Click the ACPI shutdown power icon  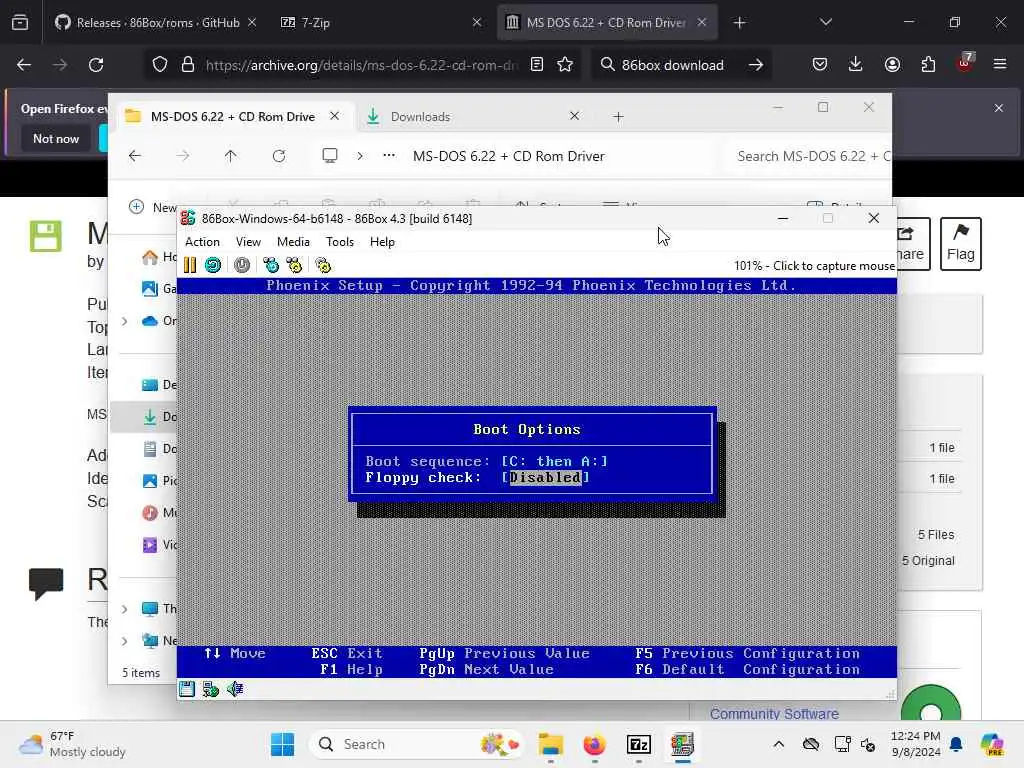tap(242, 264)
